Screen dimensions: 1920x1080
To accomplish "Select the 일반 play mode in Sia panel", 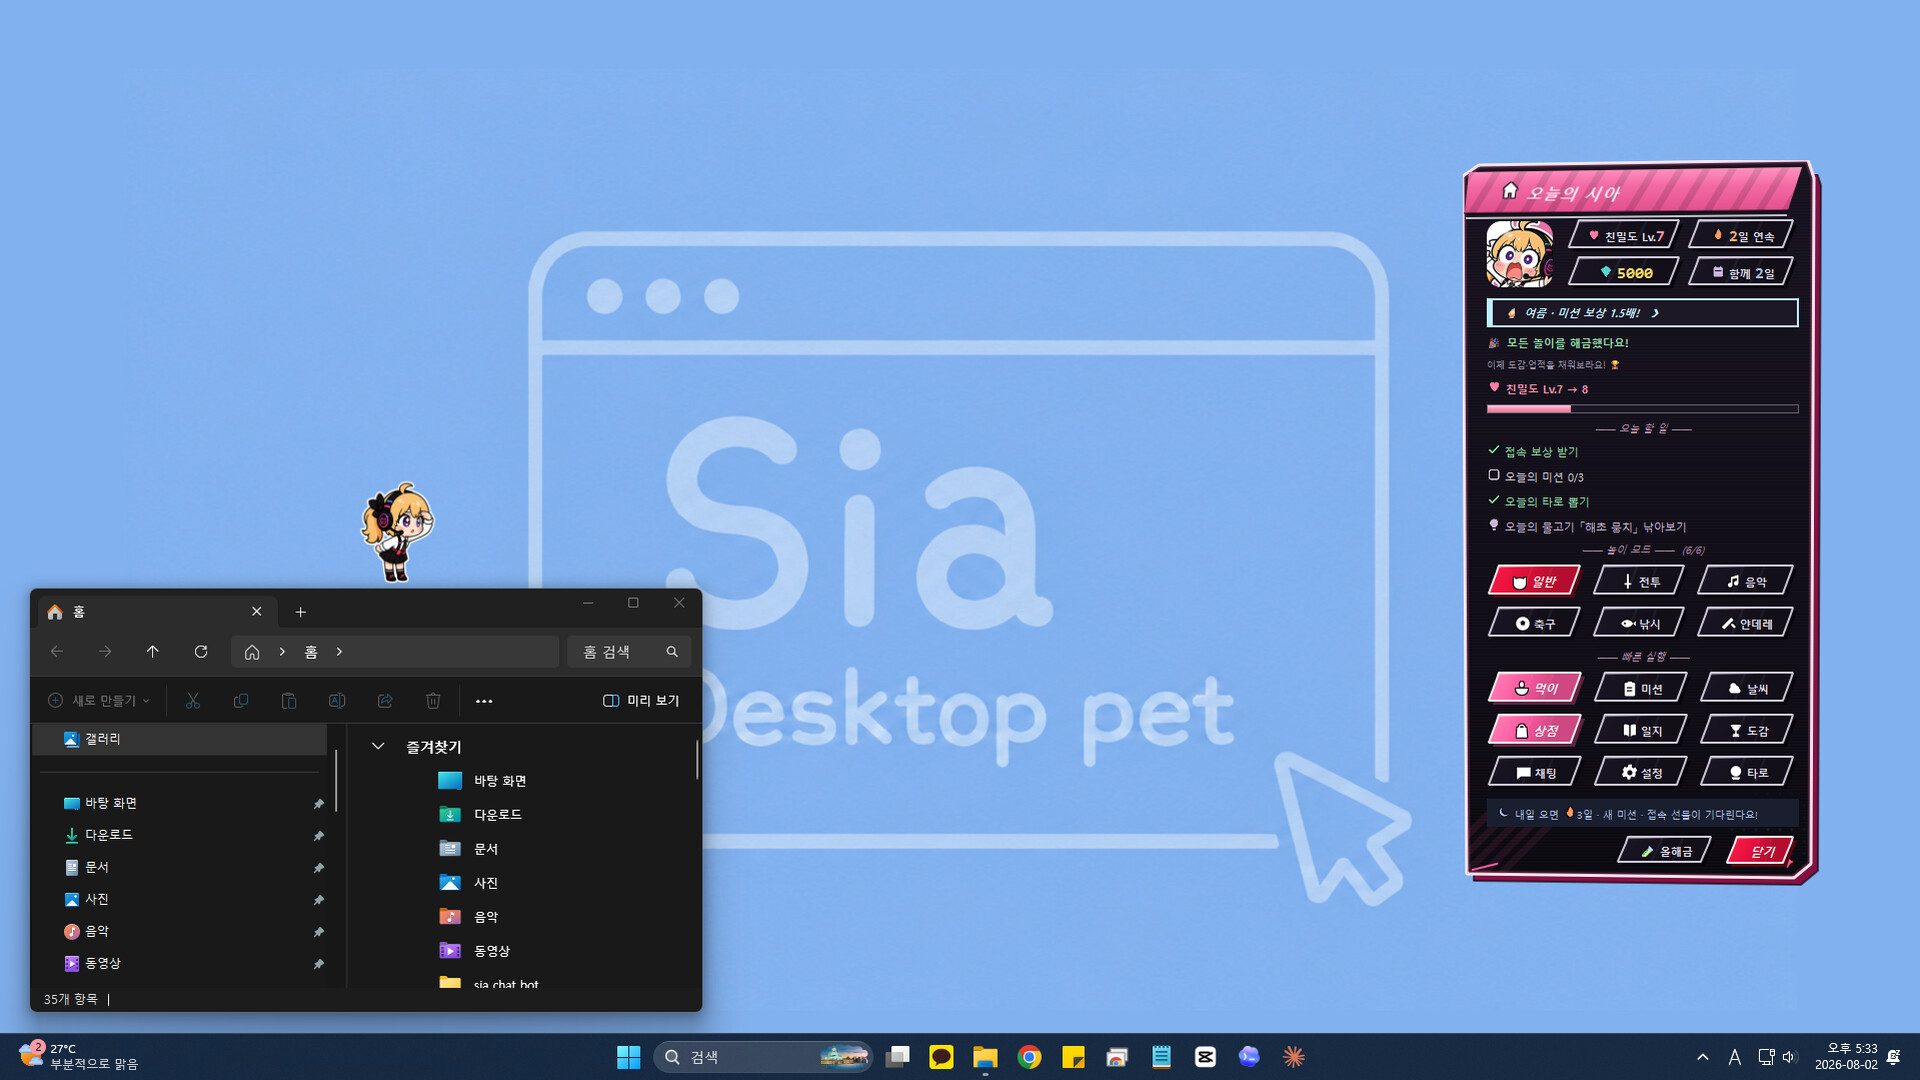I will [1534, 581].
